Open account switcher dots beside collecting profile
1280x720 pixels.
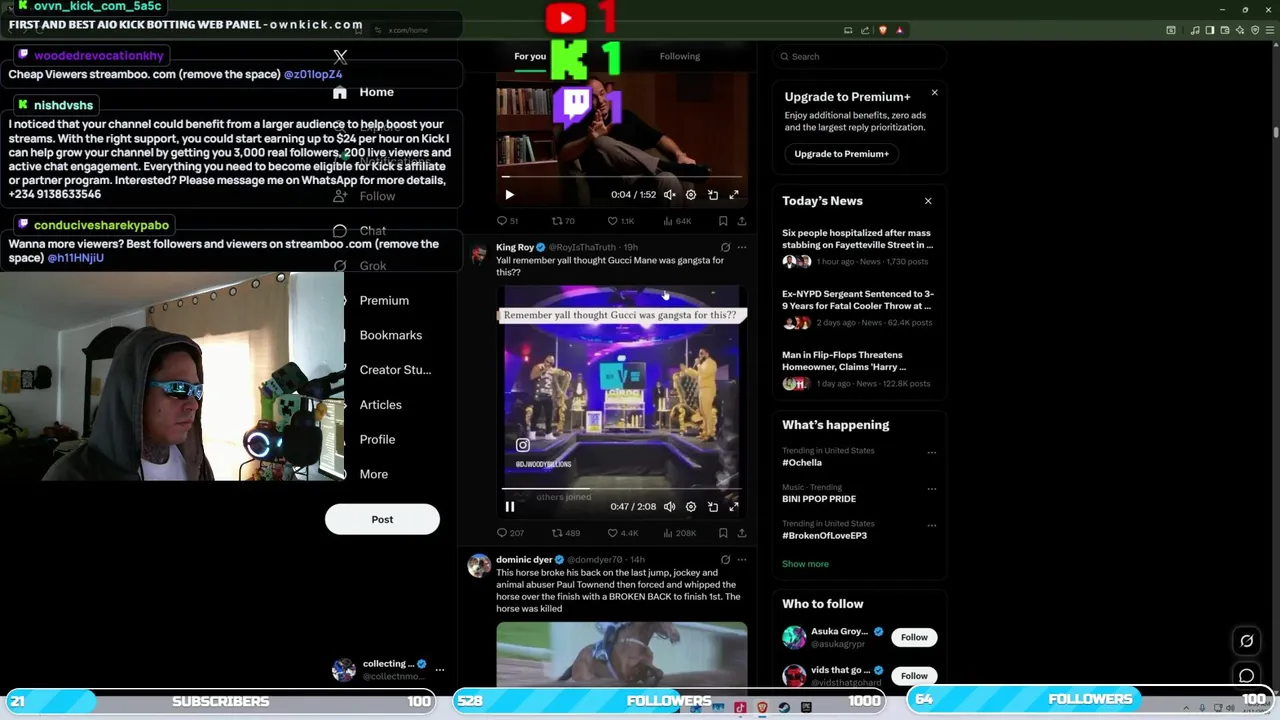click(440, 670)
